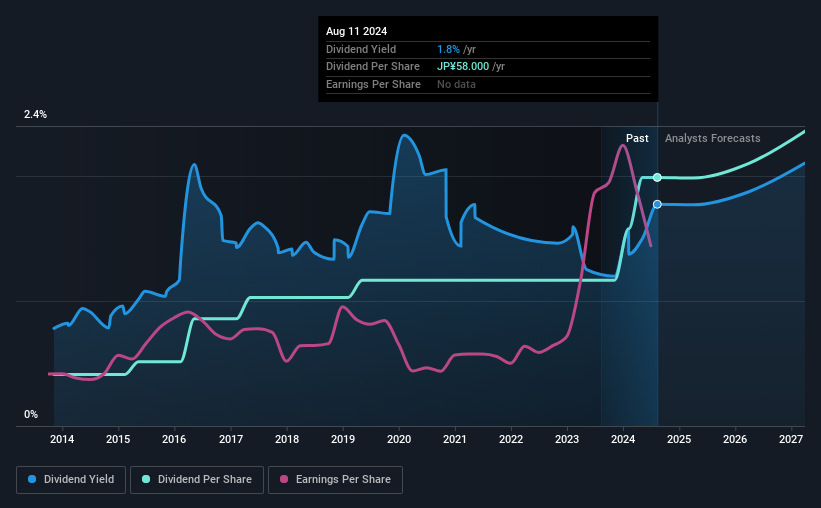This screenshot has width=821, height=508.
Task: Click the 'Earnings Per Share' tooltip row label
Action: 373,84
